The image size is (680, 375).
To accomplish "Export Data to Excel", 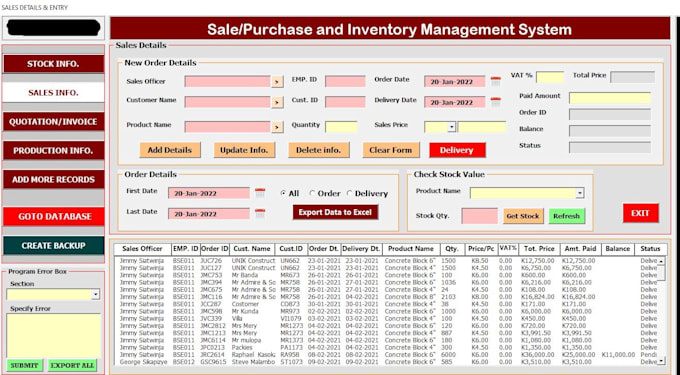I will tap(335, 212).
